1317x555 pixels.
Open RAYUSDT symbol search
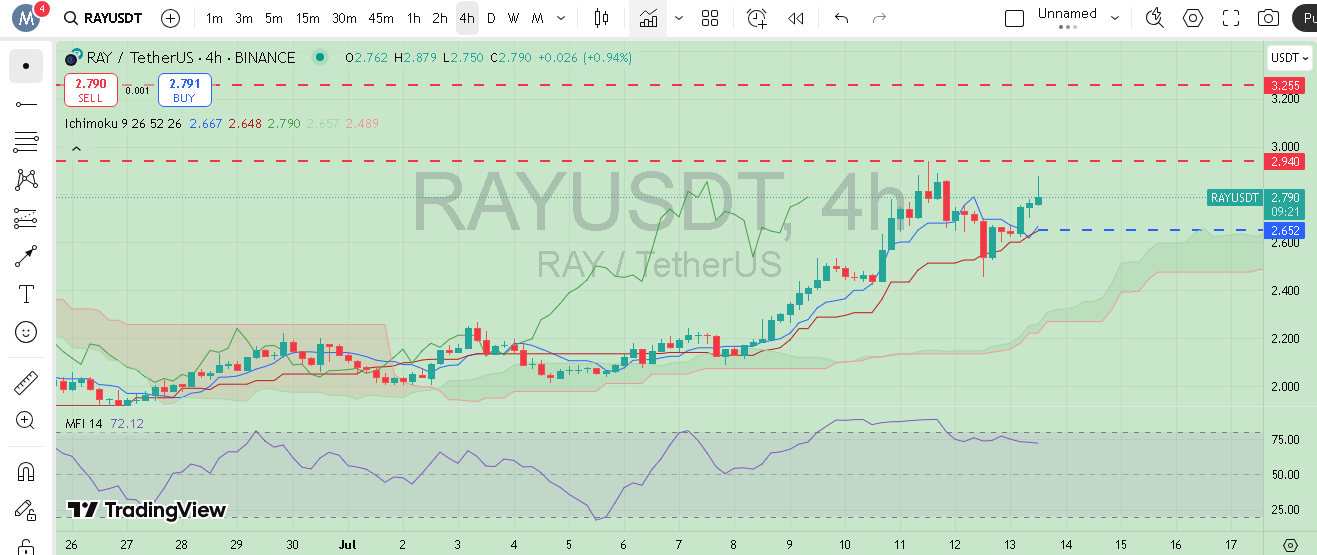click(101, 18)
